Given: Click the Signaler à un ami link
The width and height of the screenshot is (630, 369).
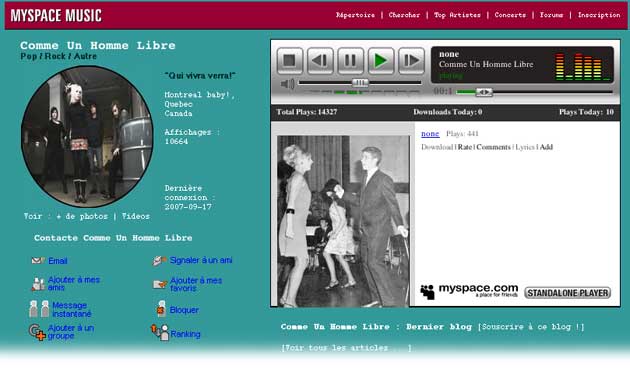Looking at the screenshot, I should coord(201,260).
